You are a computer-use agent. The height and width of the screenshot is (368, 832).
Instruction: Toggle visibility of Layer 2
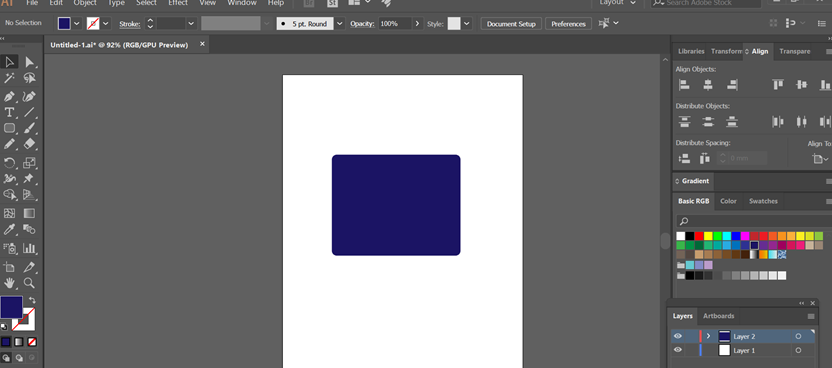tap(678, 336)
